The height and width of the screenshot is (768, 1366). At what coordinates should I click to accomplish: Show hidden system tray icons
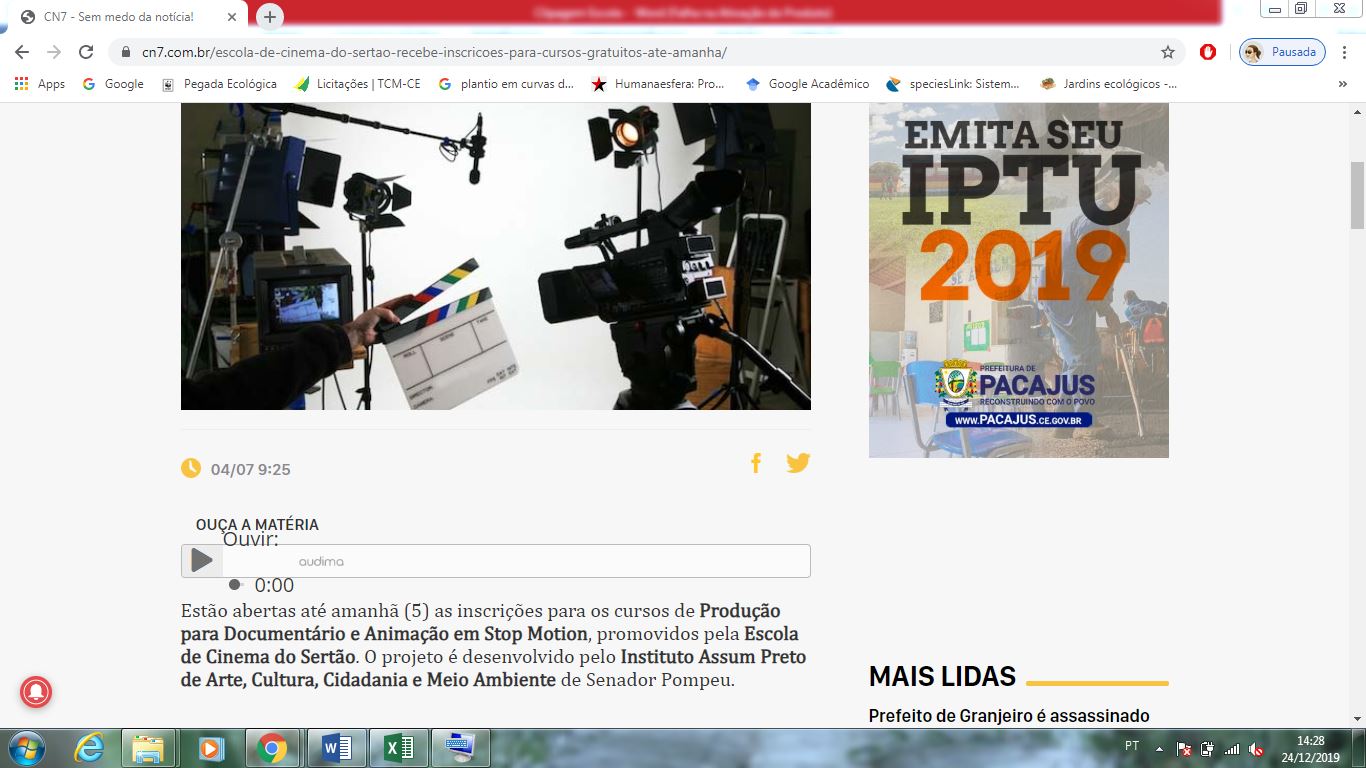(x=1159, y=748)
